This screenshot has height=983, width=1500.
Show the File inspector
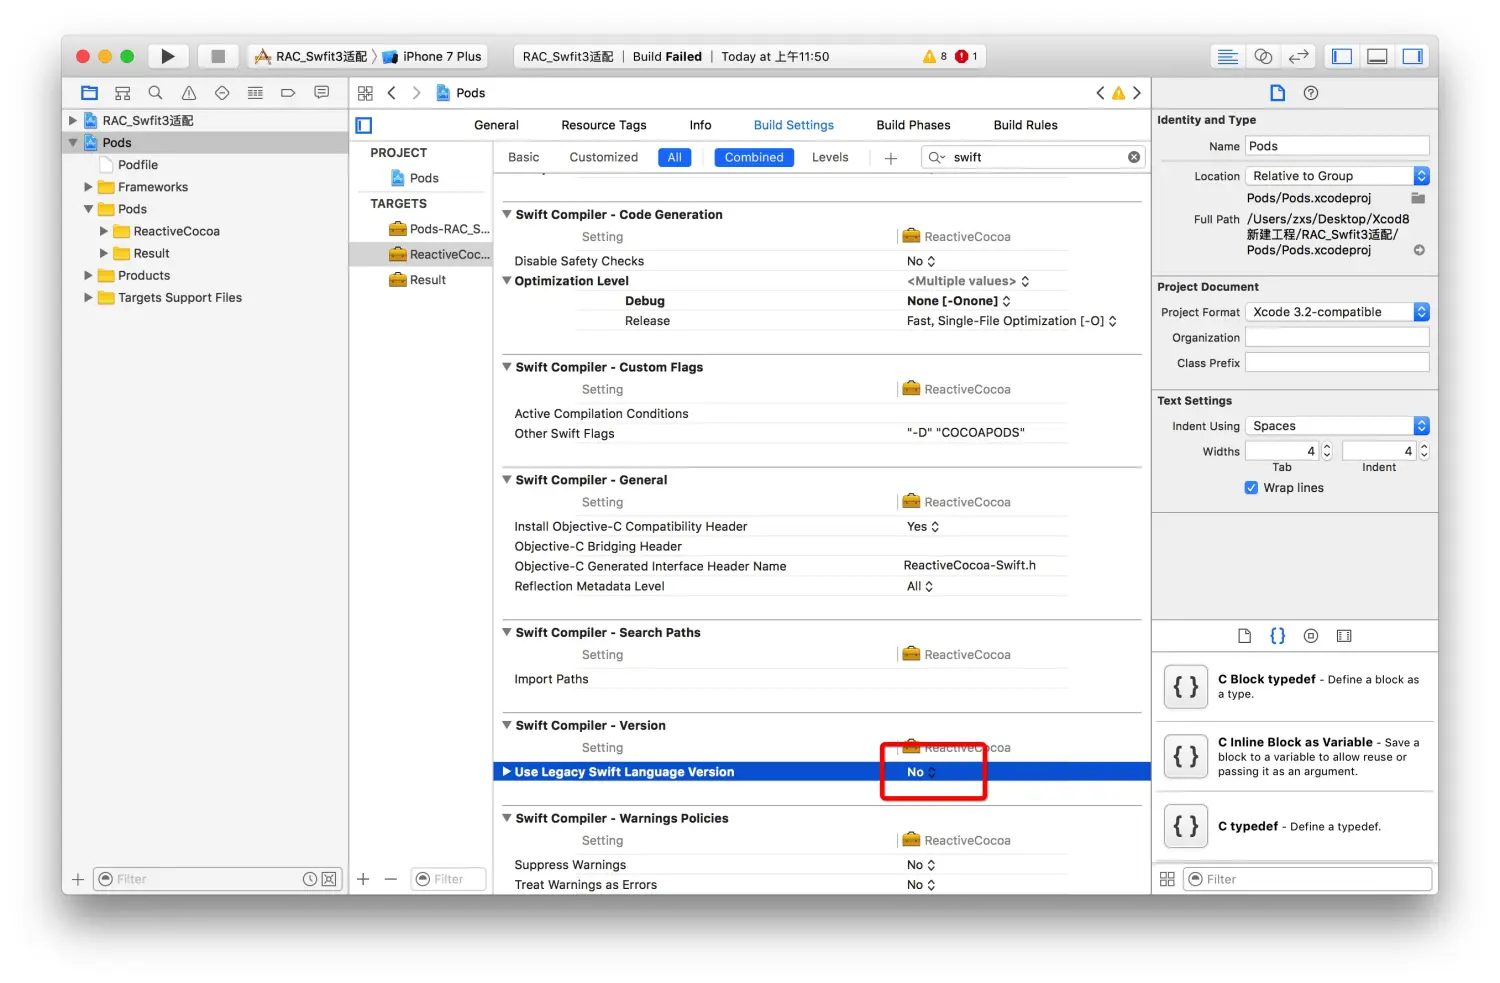[x=1277, y=93]
